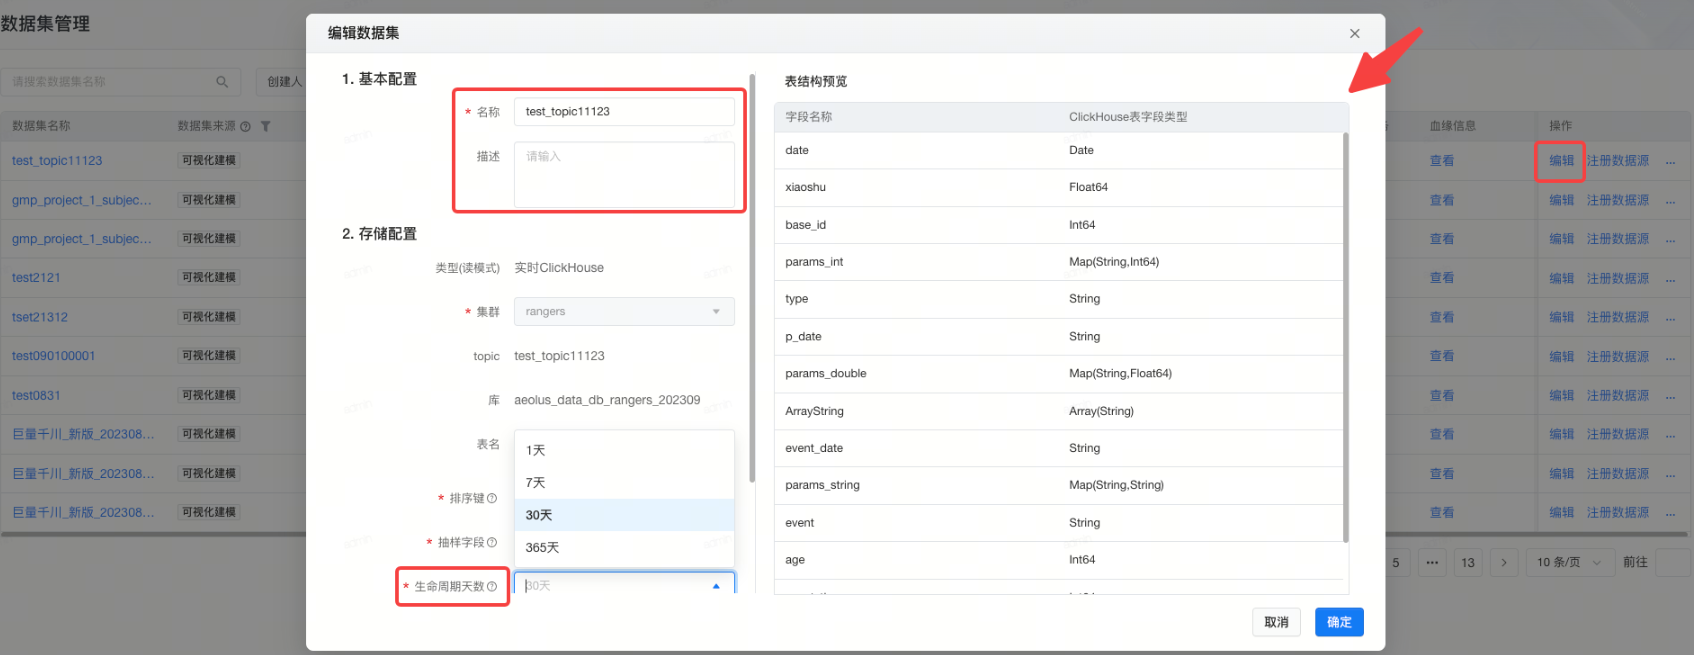Click the 字段名称 column header
Image resolution: width=1694 pixels, height=655 pixels.
click(x=808, y=117)
